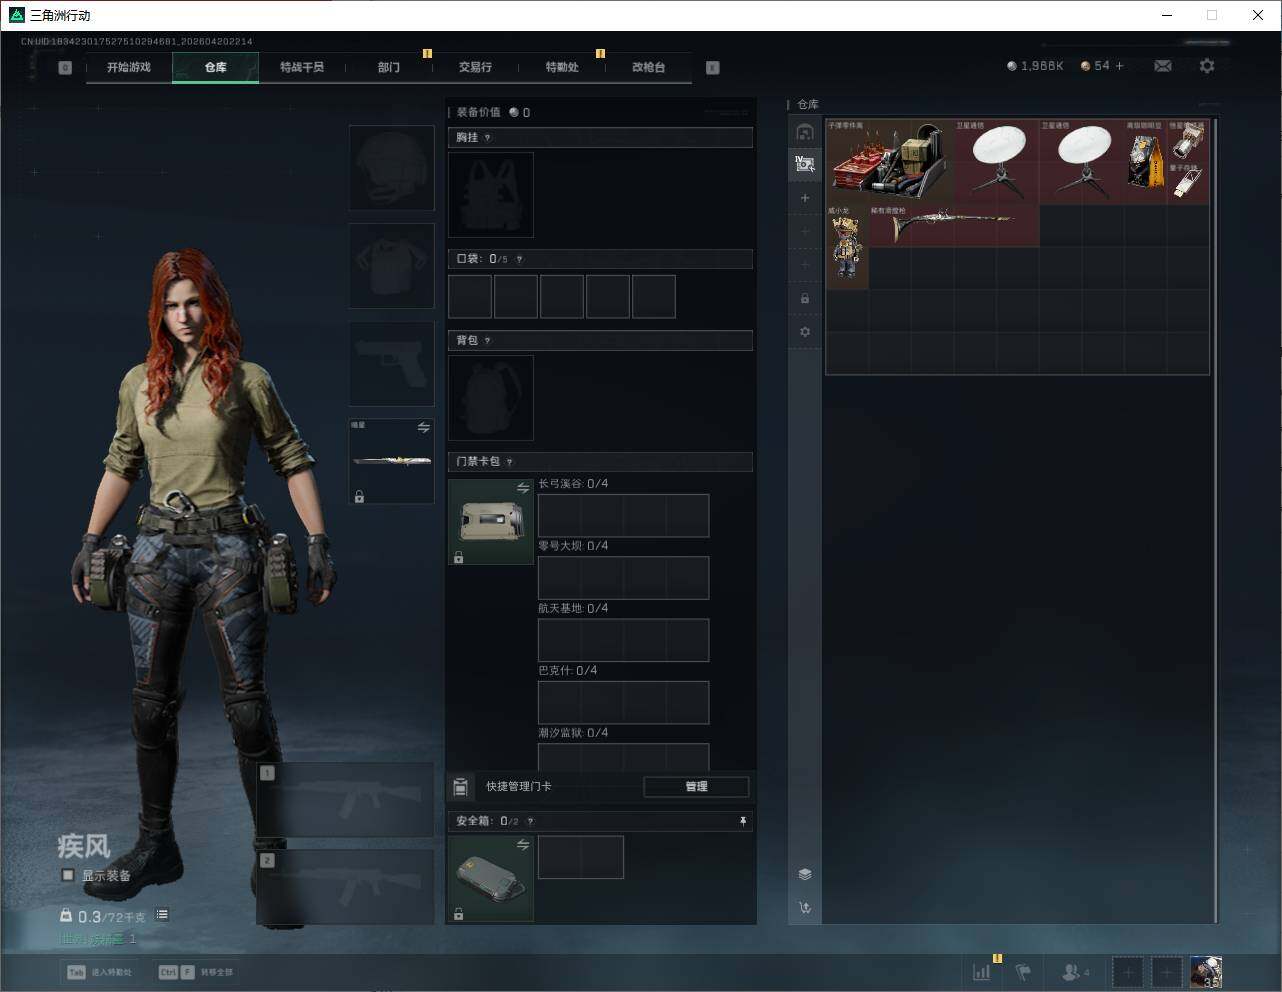Viewport: 1282px width, 992px height.
Task: Show help for 胸挂 section
Action: 488,138
